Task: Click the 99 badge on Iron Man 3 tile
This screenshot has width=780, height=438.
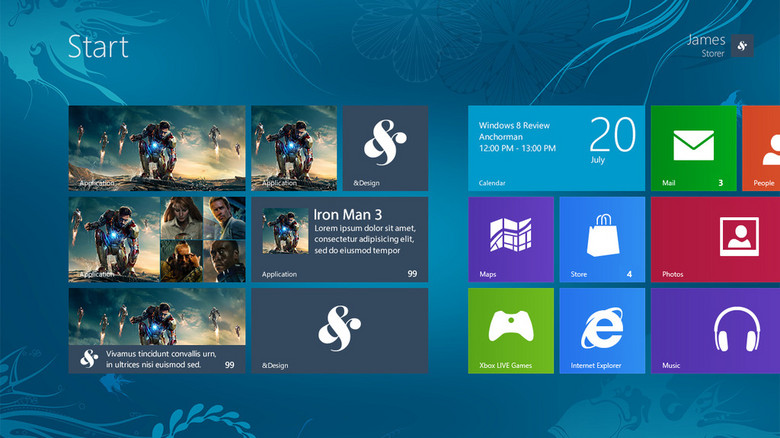Action: [x=412, y=274]
